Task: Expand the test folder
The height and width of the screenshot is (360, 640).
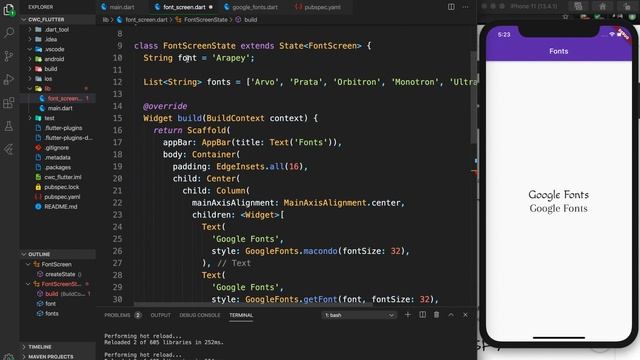Action: pyautogui.click(x=58, y=118)
